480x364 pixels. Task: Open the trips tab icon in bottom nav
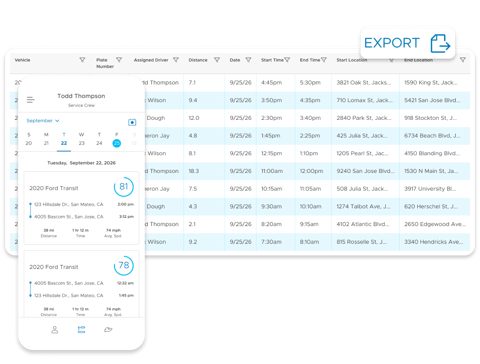coord(81,330)
